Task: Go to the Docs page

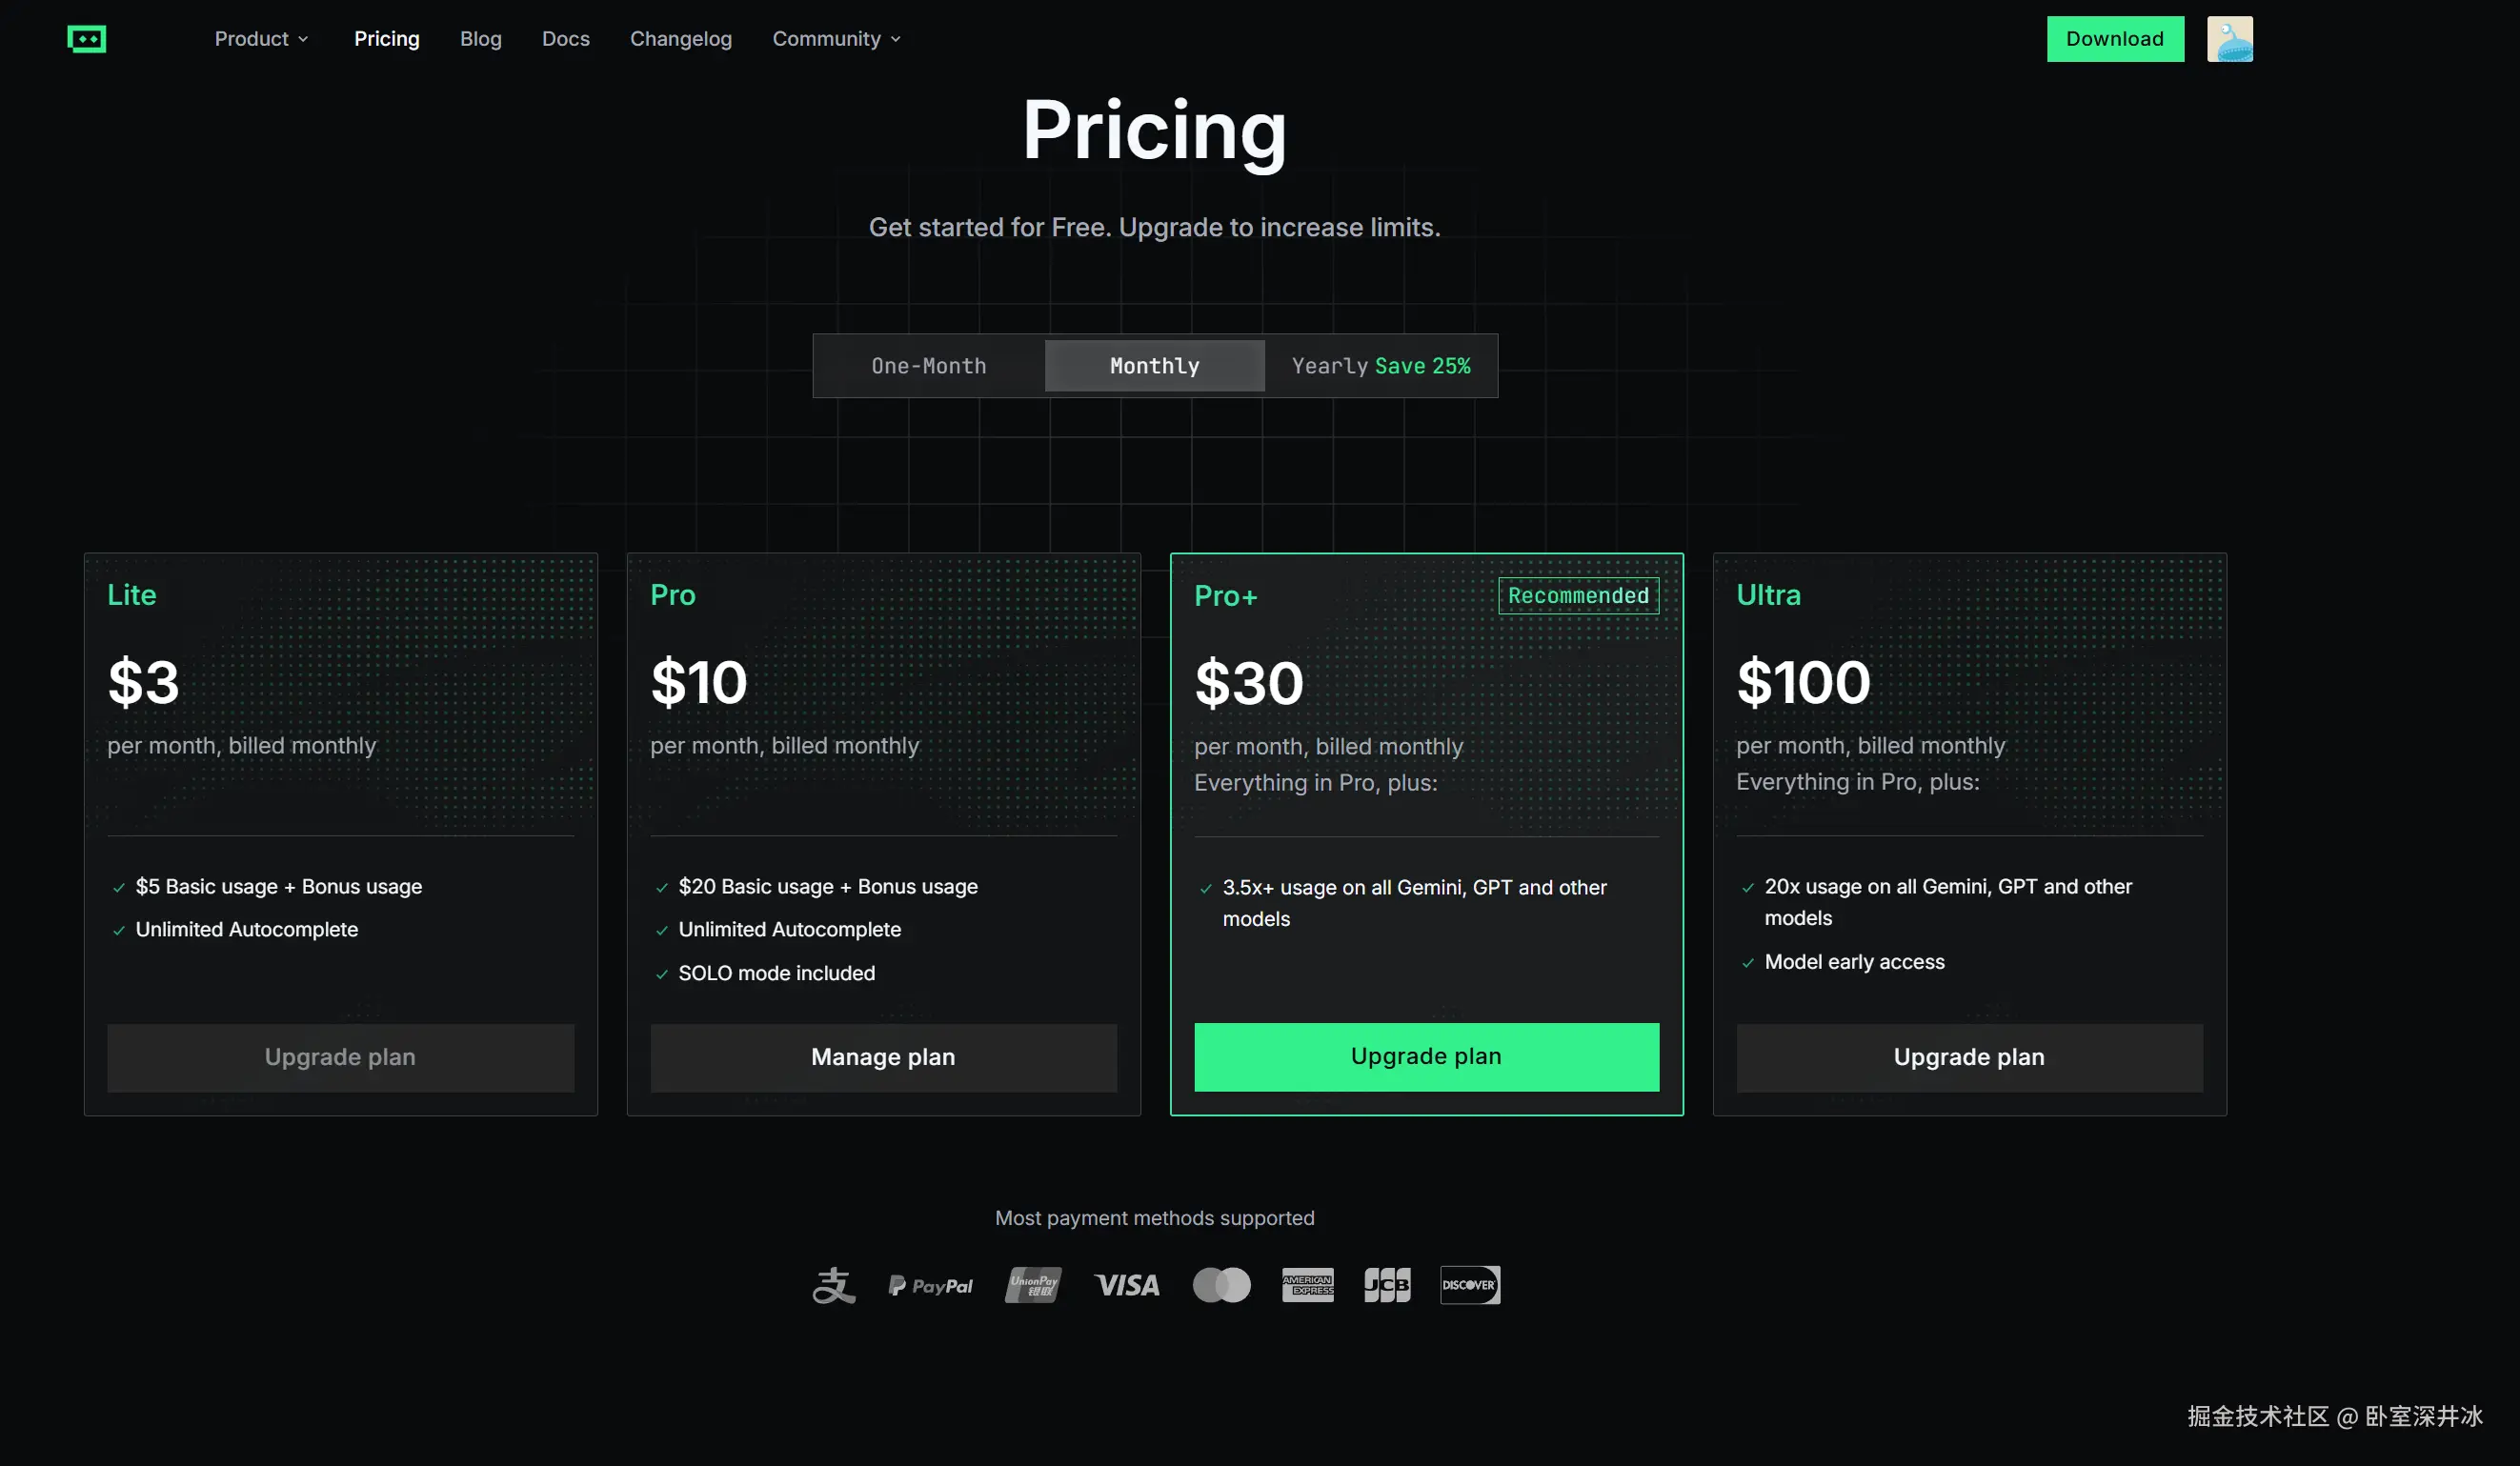Action: [565, 39]
